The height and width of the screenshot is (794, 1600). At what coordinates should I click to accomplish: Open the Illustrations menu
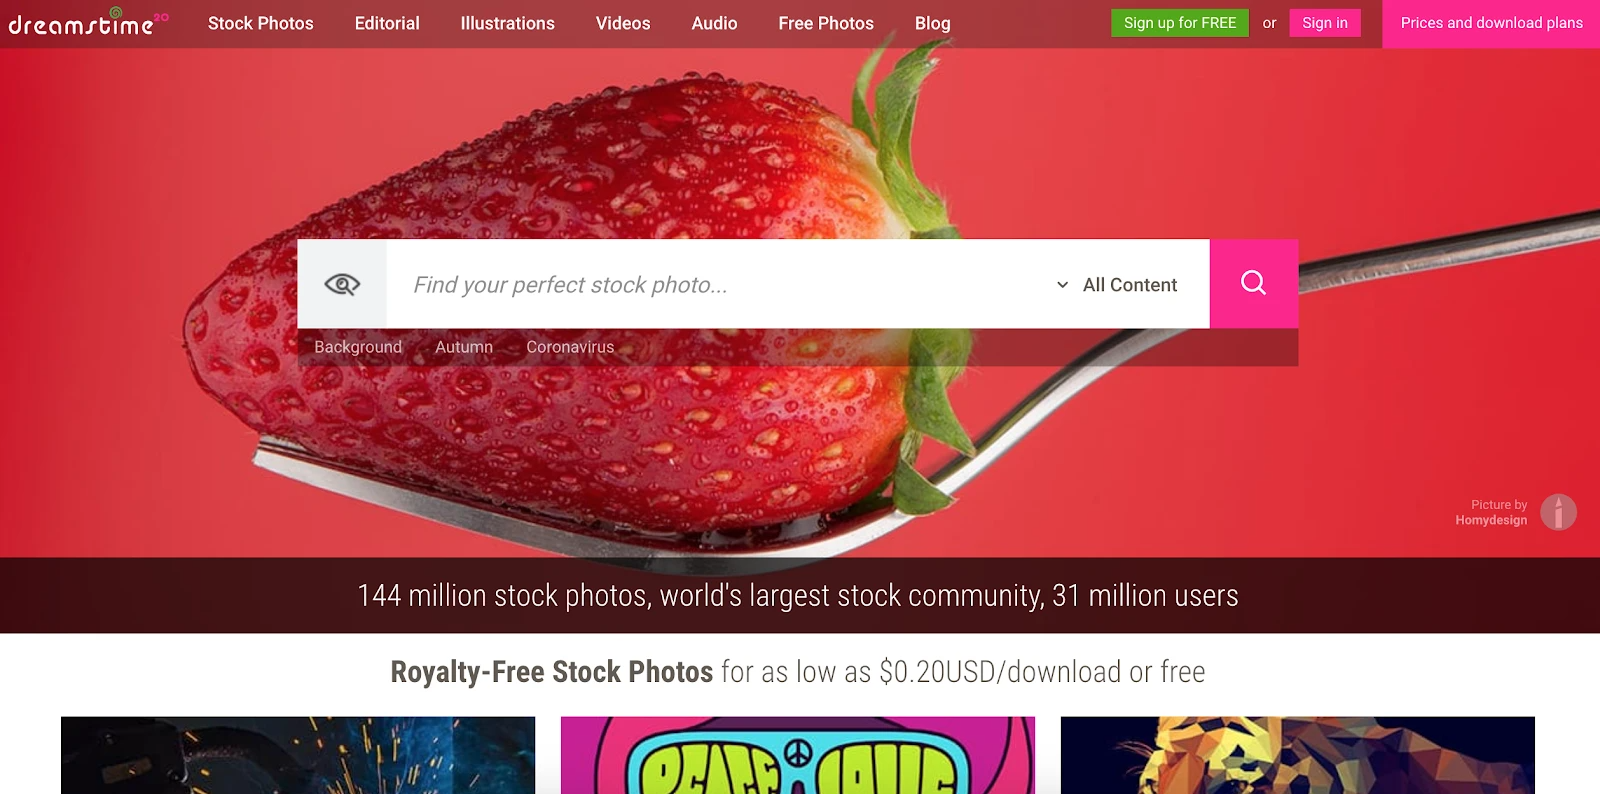(507, 23)
